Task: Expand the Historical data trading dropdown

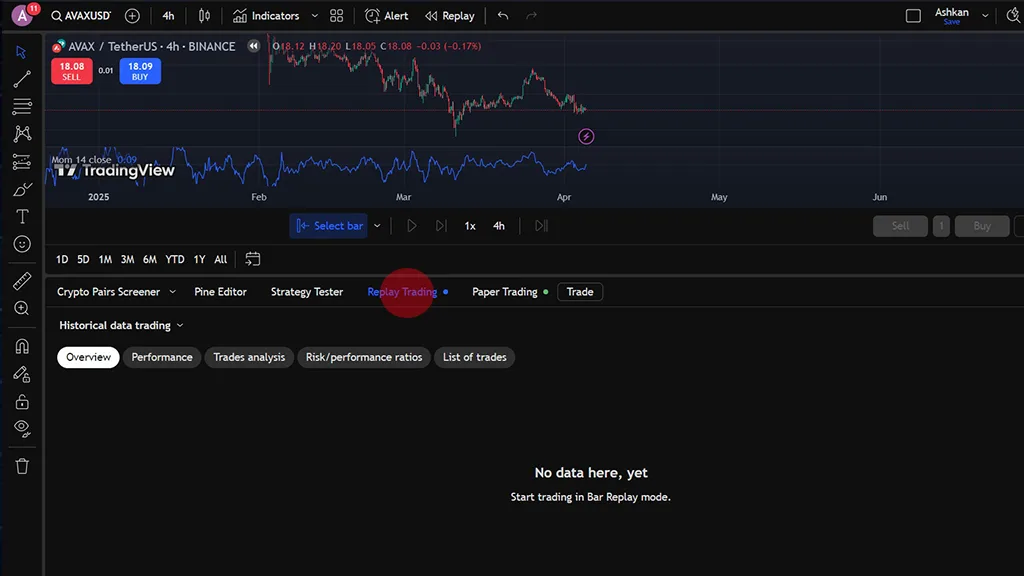Action: (x=121, y=325)
